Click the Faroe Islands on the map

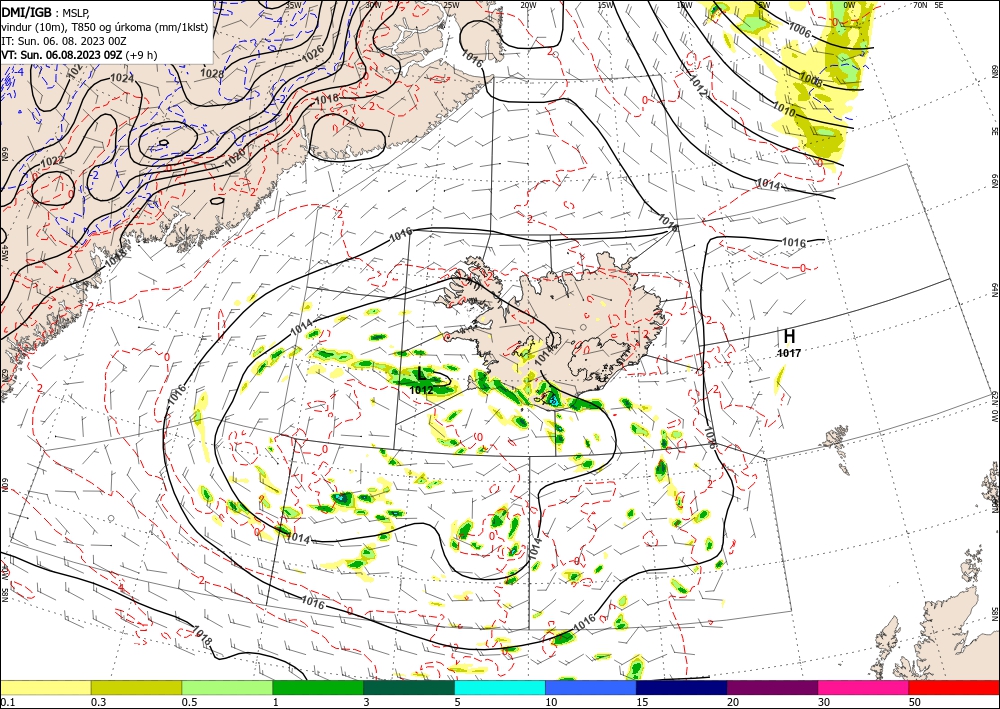[x=836, y=441]
